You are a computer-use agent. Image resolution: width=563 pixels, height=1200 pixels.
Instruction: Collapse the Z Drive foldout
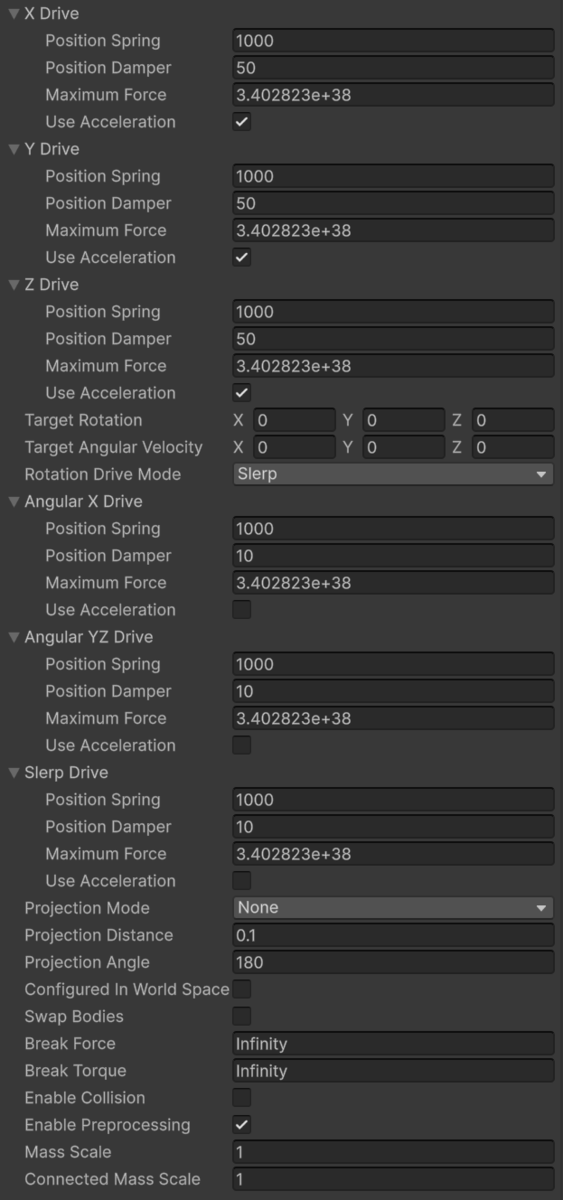click(14, 285)
